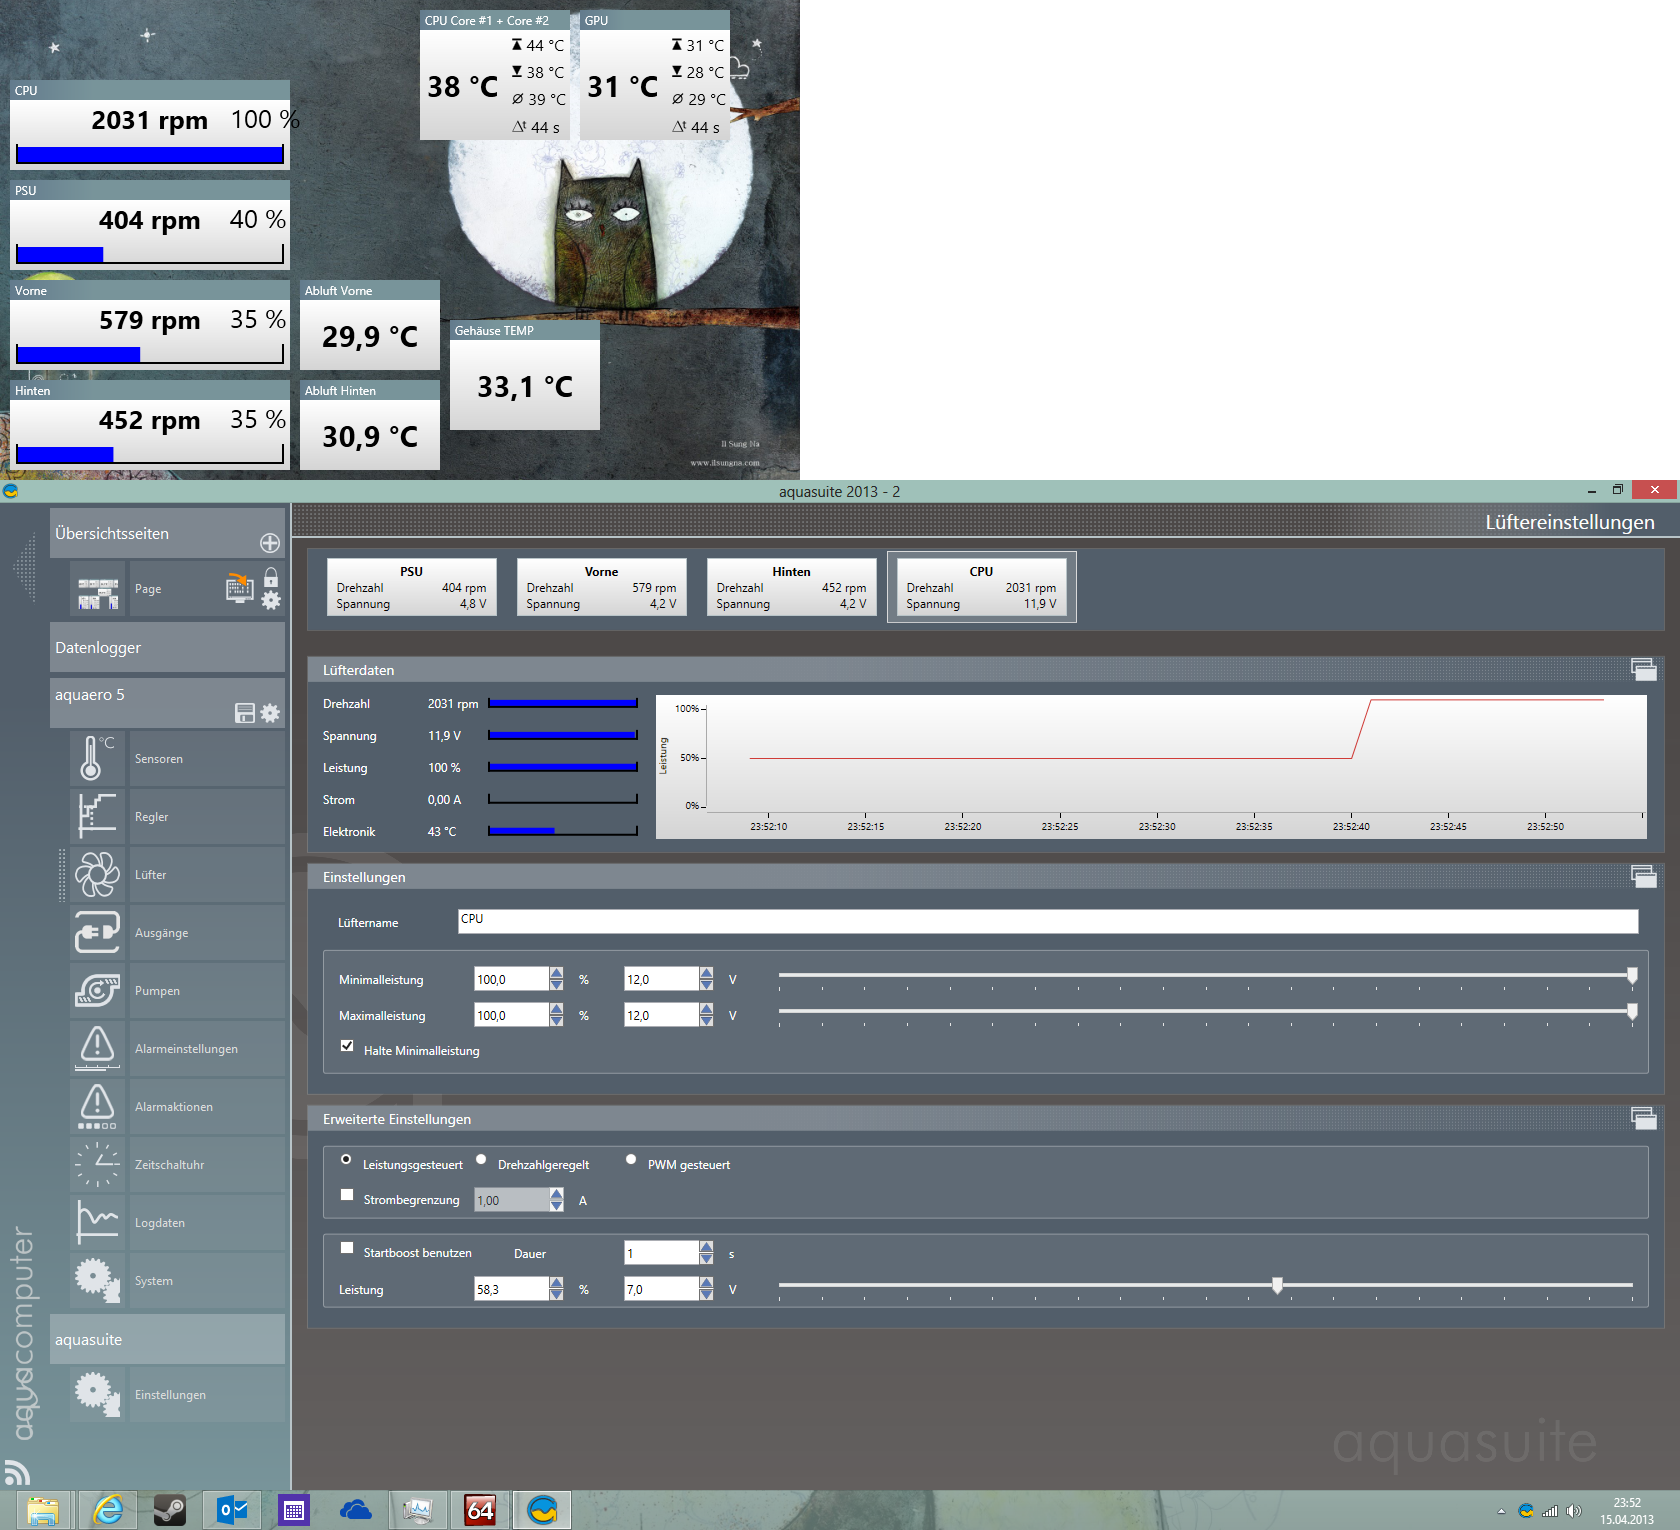Collapse the Erweiterte Einstellungen panel

tap(1643, 1118)
